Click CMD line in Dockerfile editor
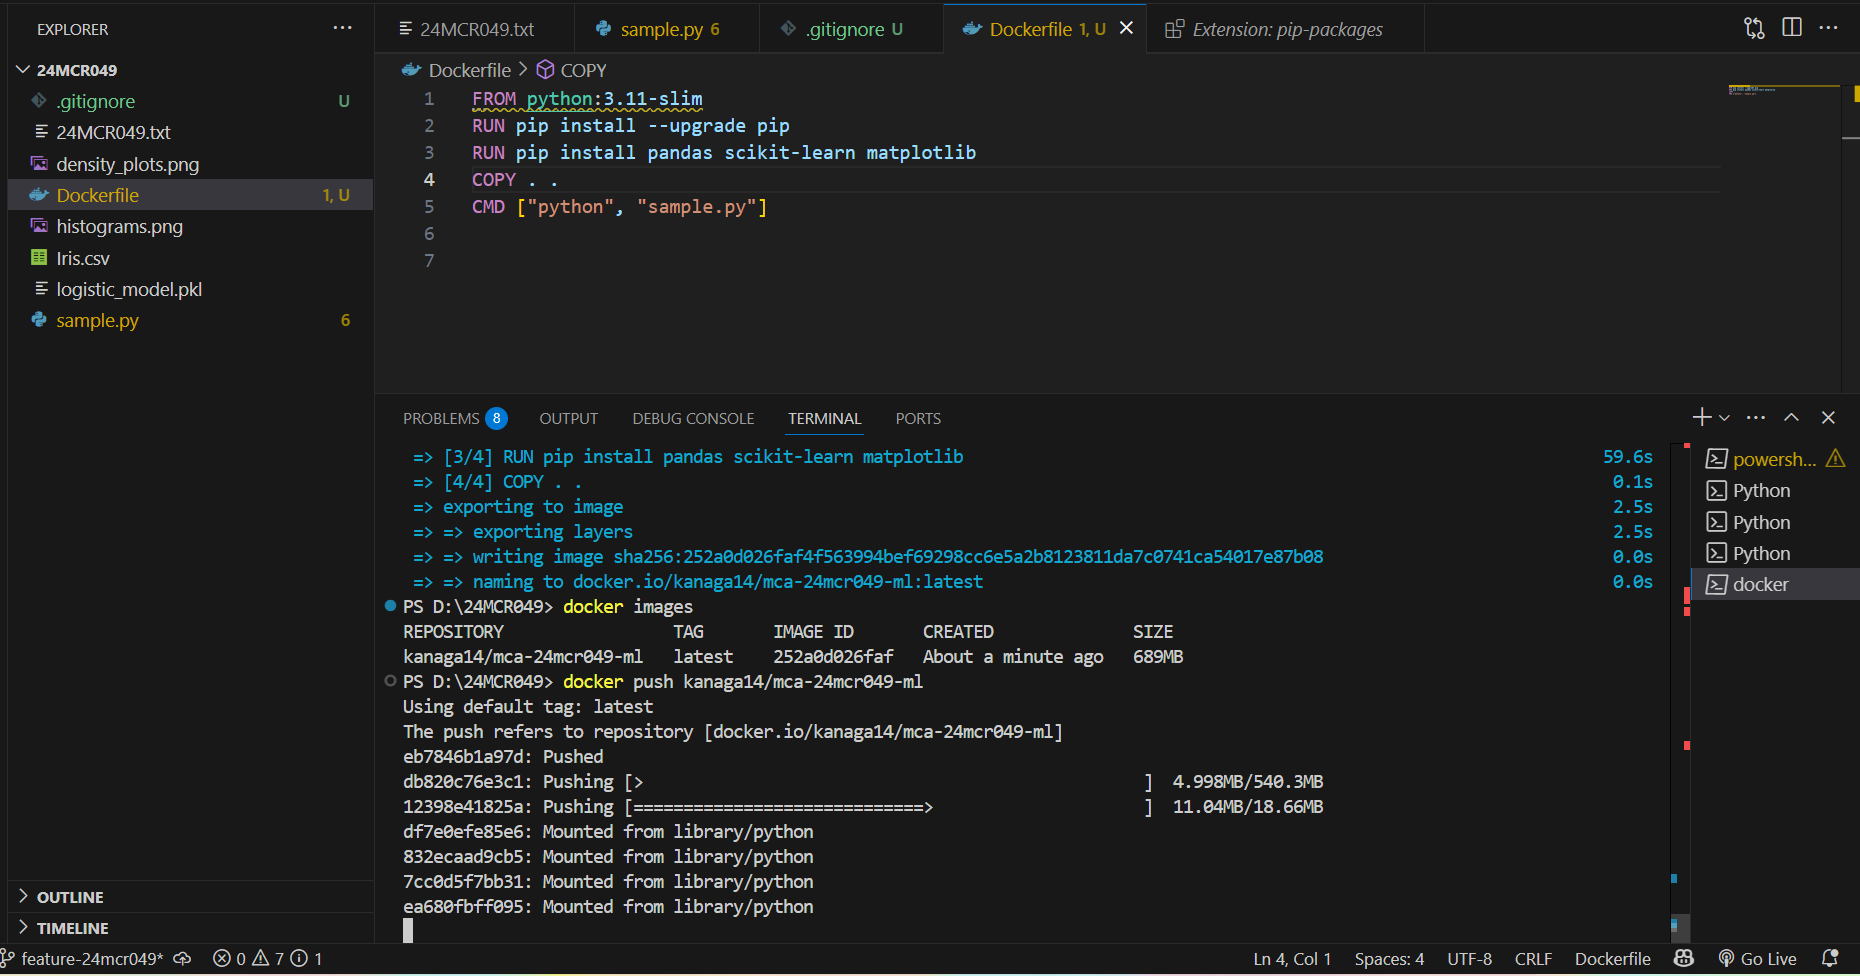The image size is (1860, 976). (x=619, y=207)
